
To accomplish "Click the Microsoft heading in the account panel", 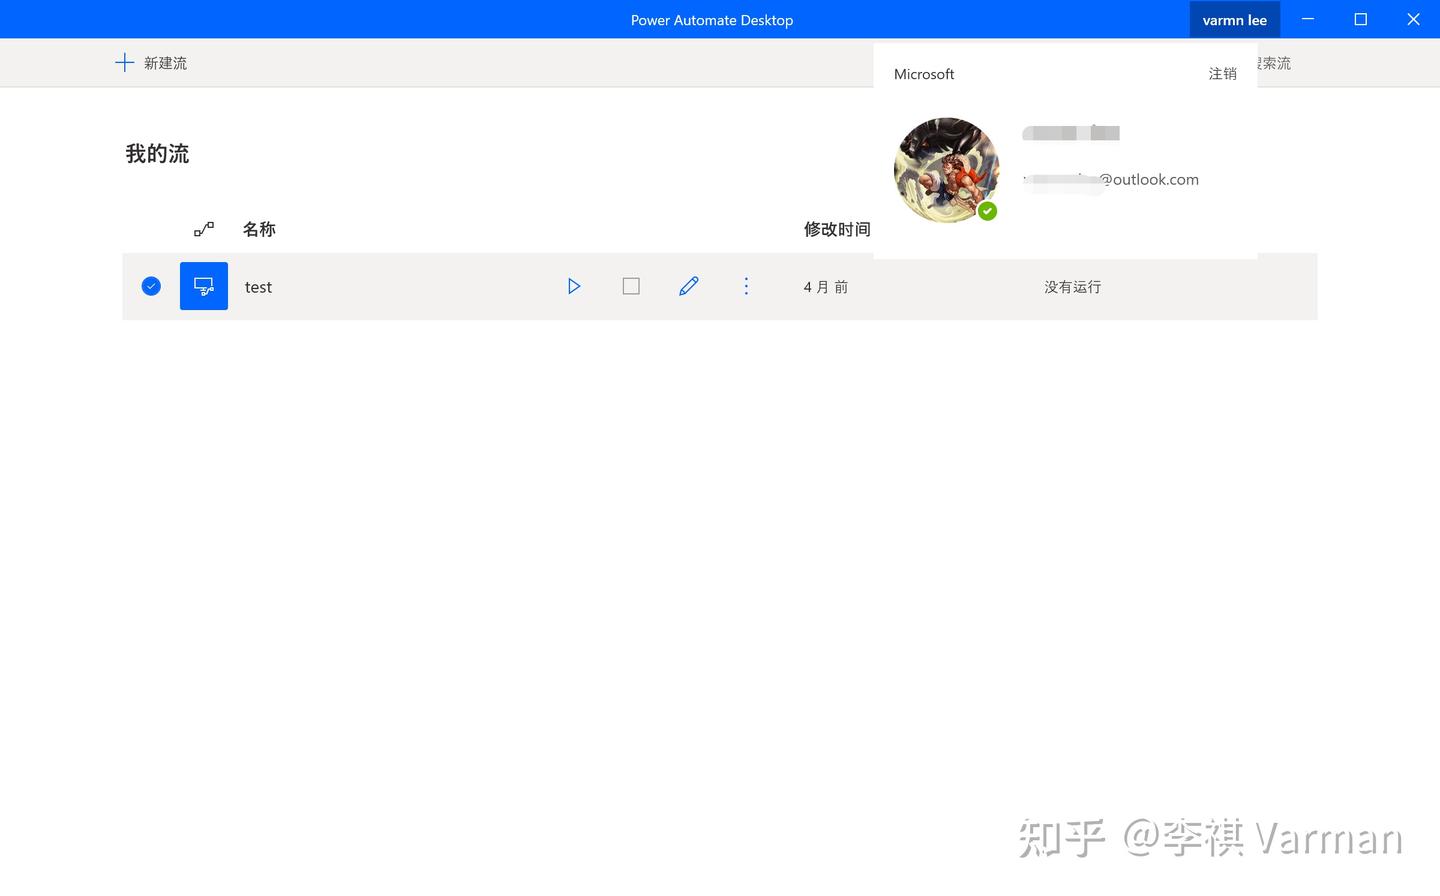I will point(923,73).
